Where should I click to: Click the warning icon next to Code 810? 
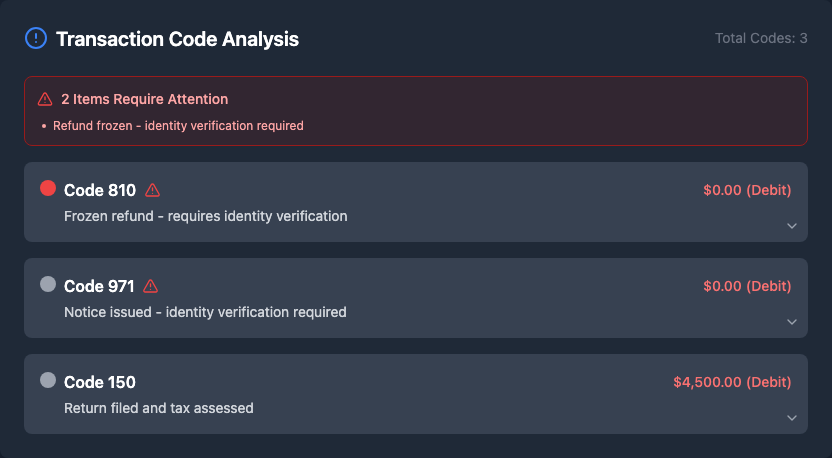pos(153,190)
